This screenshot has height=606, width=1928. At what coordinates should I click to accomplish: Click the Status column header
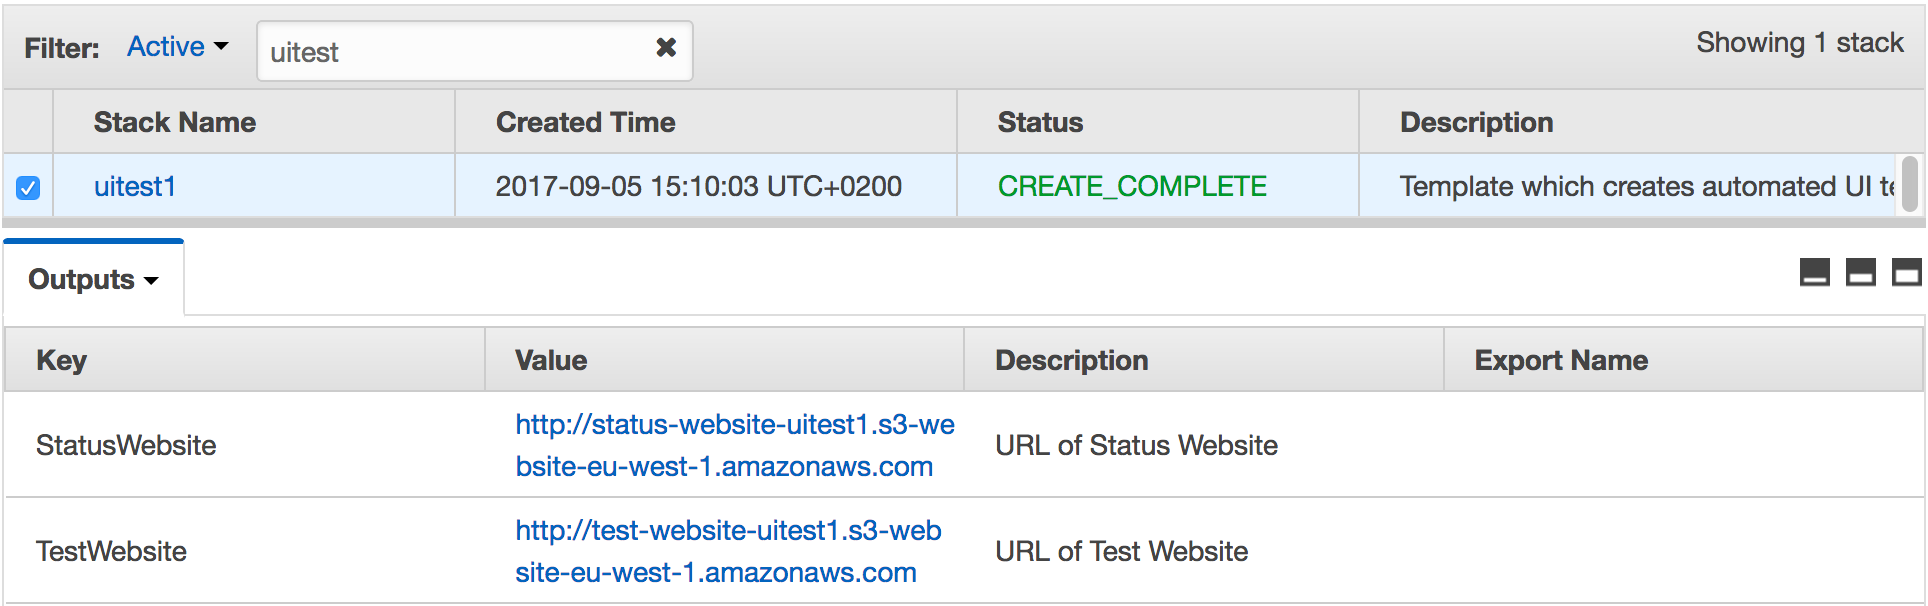point(1040,122)
